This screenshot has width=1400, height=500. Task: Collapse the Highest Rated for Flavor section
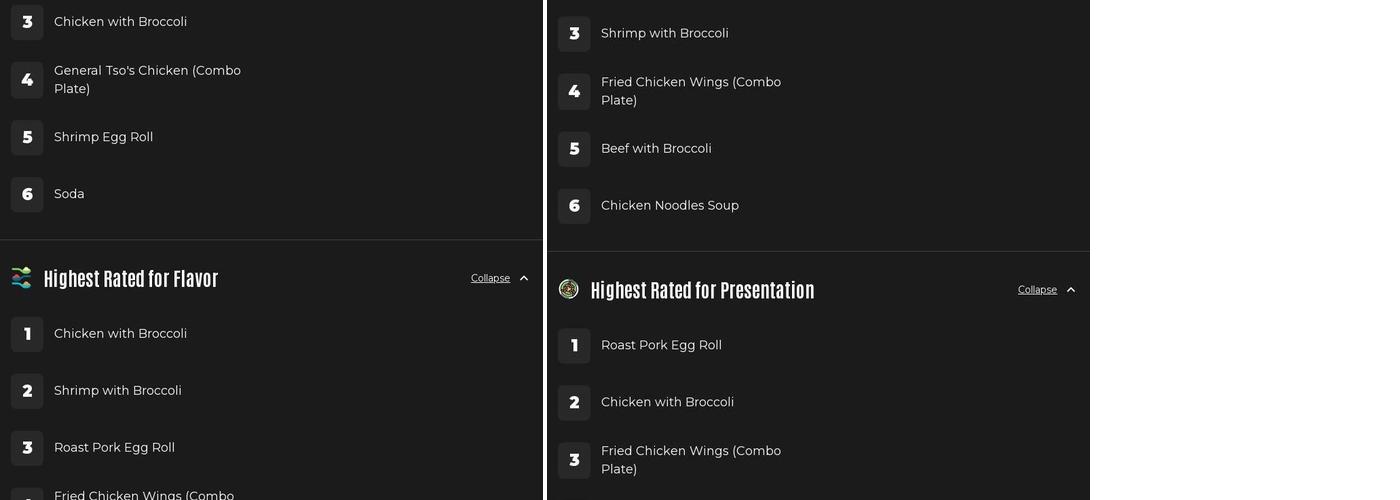(490, 278)
